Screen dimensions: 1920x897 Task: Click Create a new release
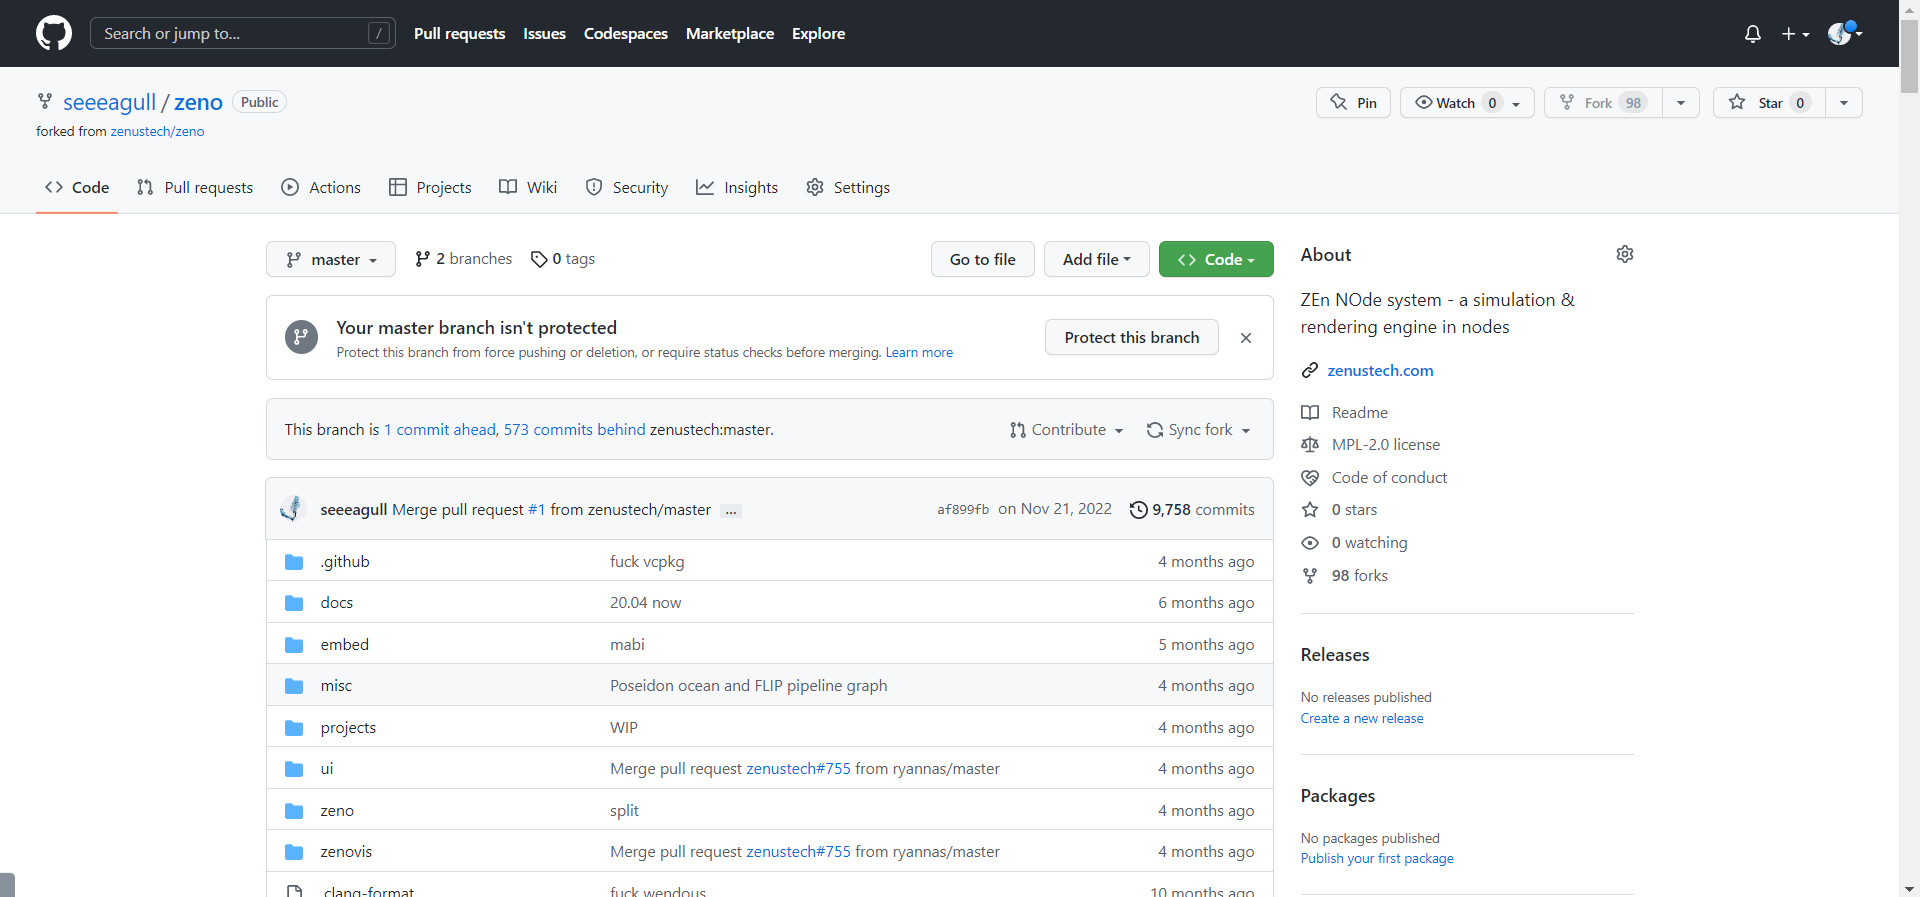pos(1362,718)
